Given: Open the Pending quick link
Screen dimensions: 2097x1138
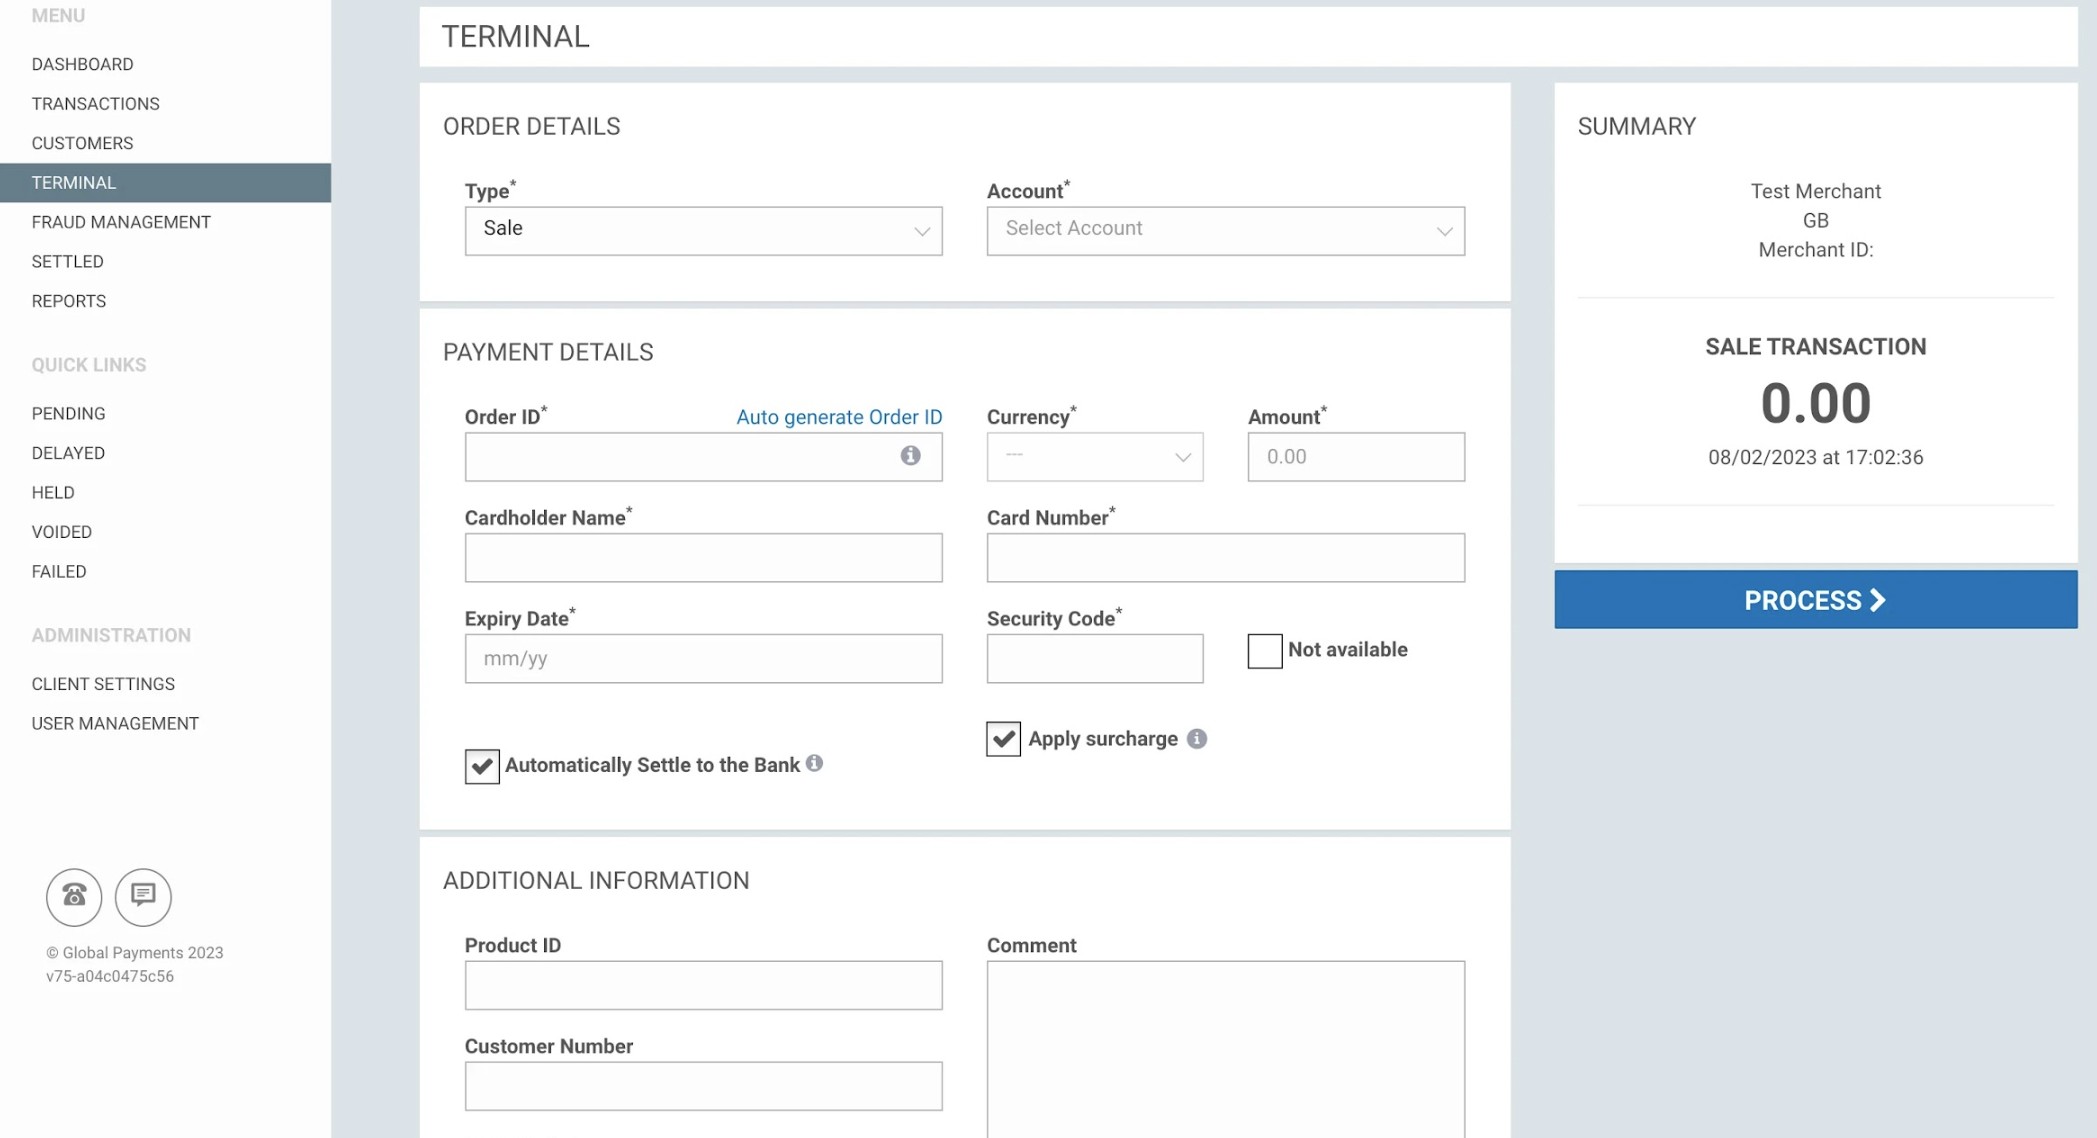Looking at the screenshot, I should (x=68, y=414).
